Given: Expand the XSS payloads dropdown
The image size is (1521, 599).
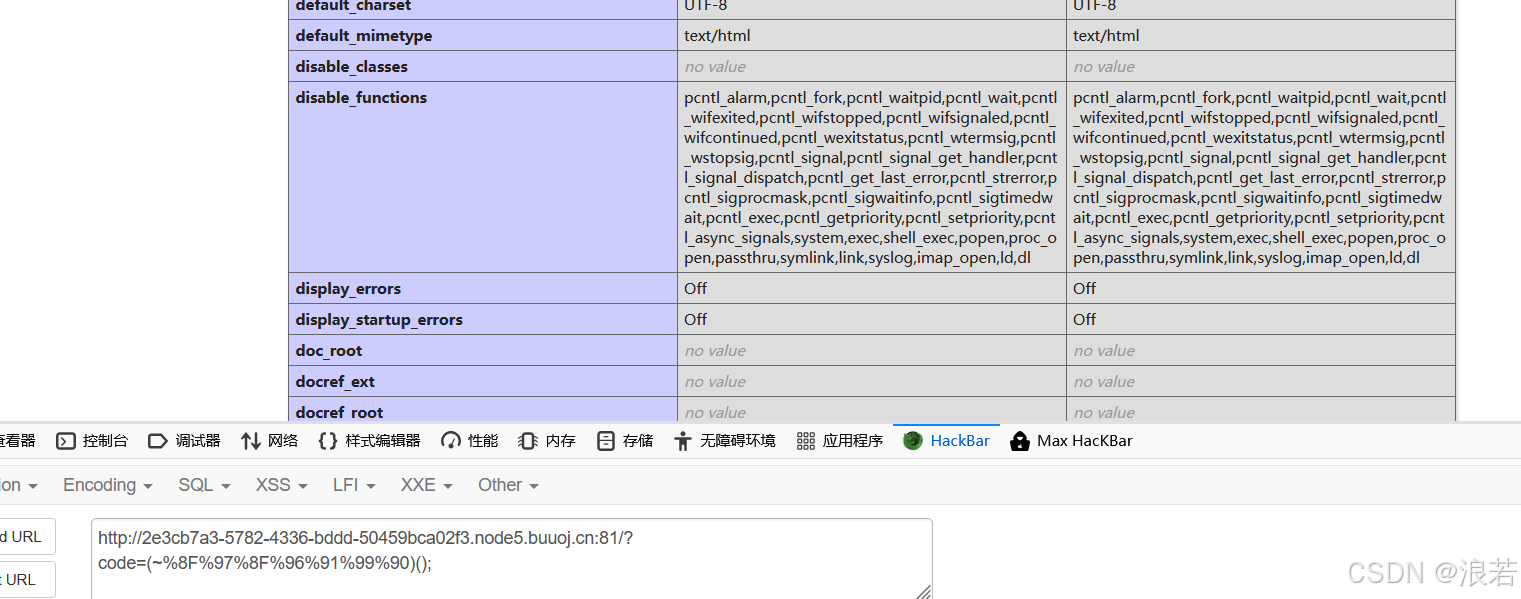Looking at the screenshot, I should (x=280, y=485).
